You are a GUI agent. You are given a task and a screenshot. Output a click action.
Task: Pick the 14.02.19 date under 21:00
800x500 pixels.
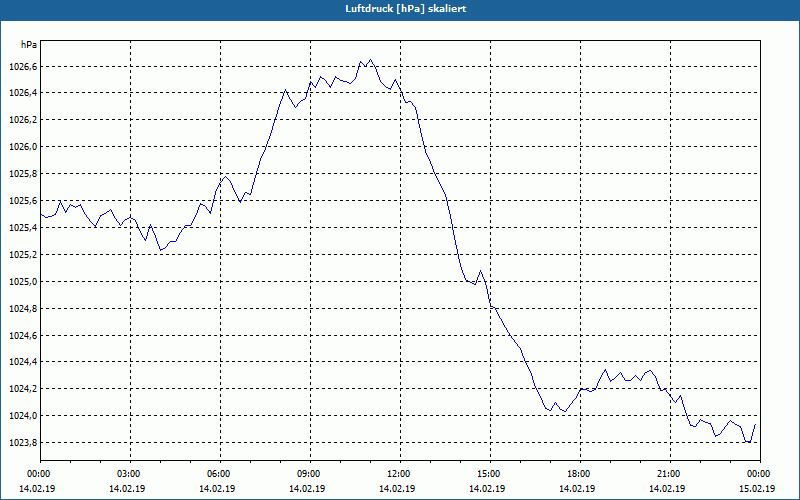(667, 489)
